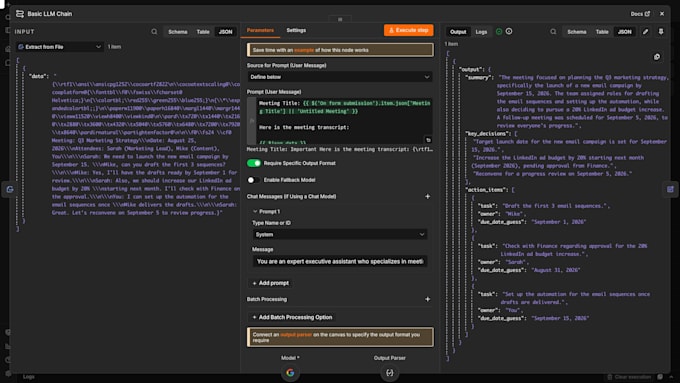The width and height of the screenshot is (680, 383).
Task: Add a chat message with the plus icon
Action: 427,196
